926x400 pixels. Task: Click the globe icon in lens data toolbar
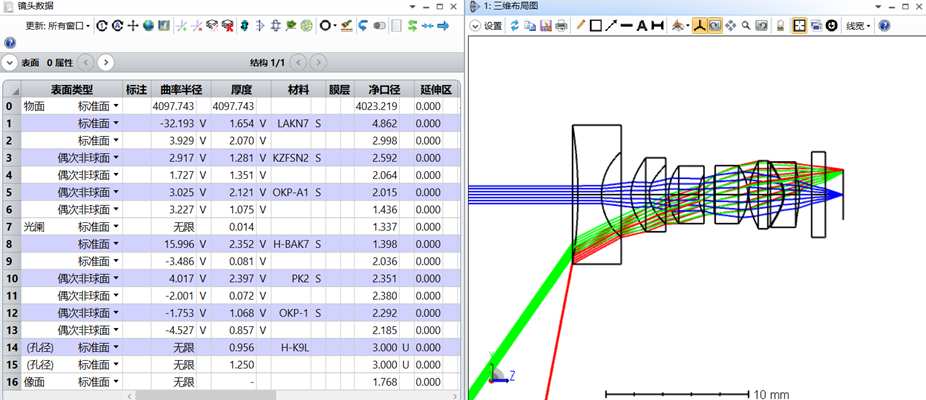click(x=148, y=26)
